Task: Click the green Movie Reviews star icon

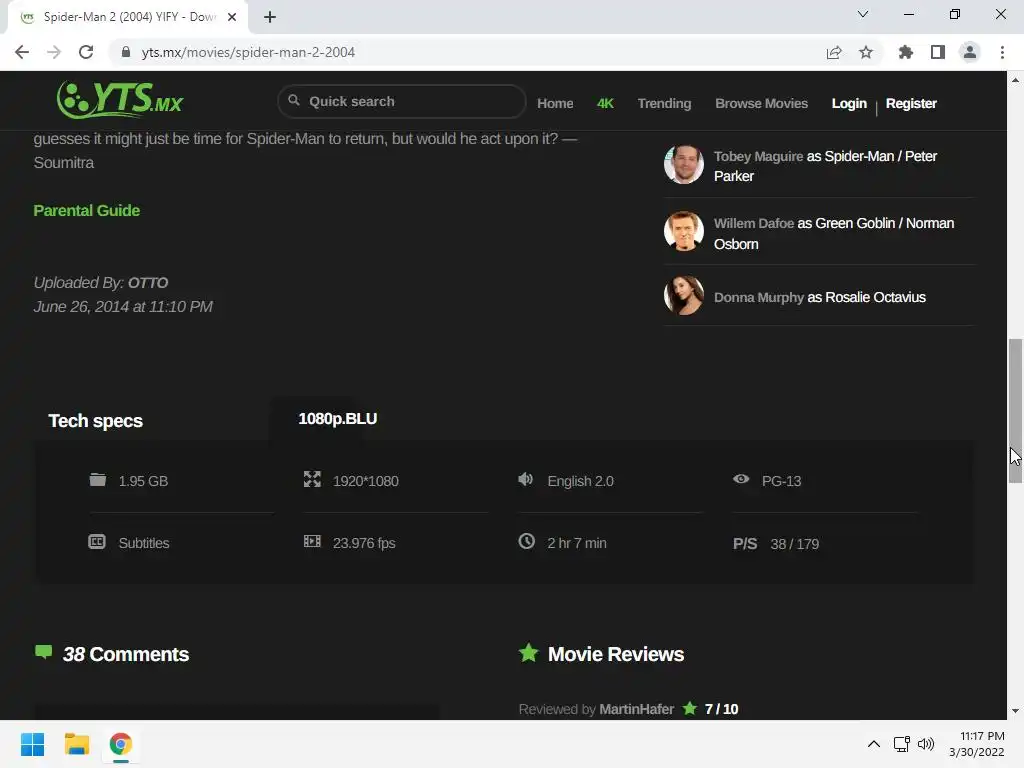Action: point(528,652)
